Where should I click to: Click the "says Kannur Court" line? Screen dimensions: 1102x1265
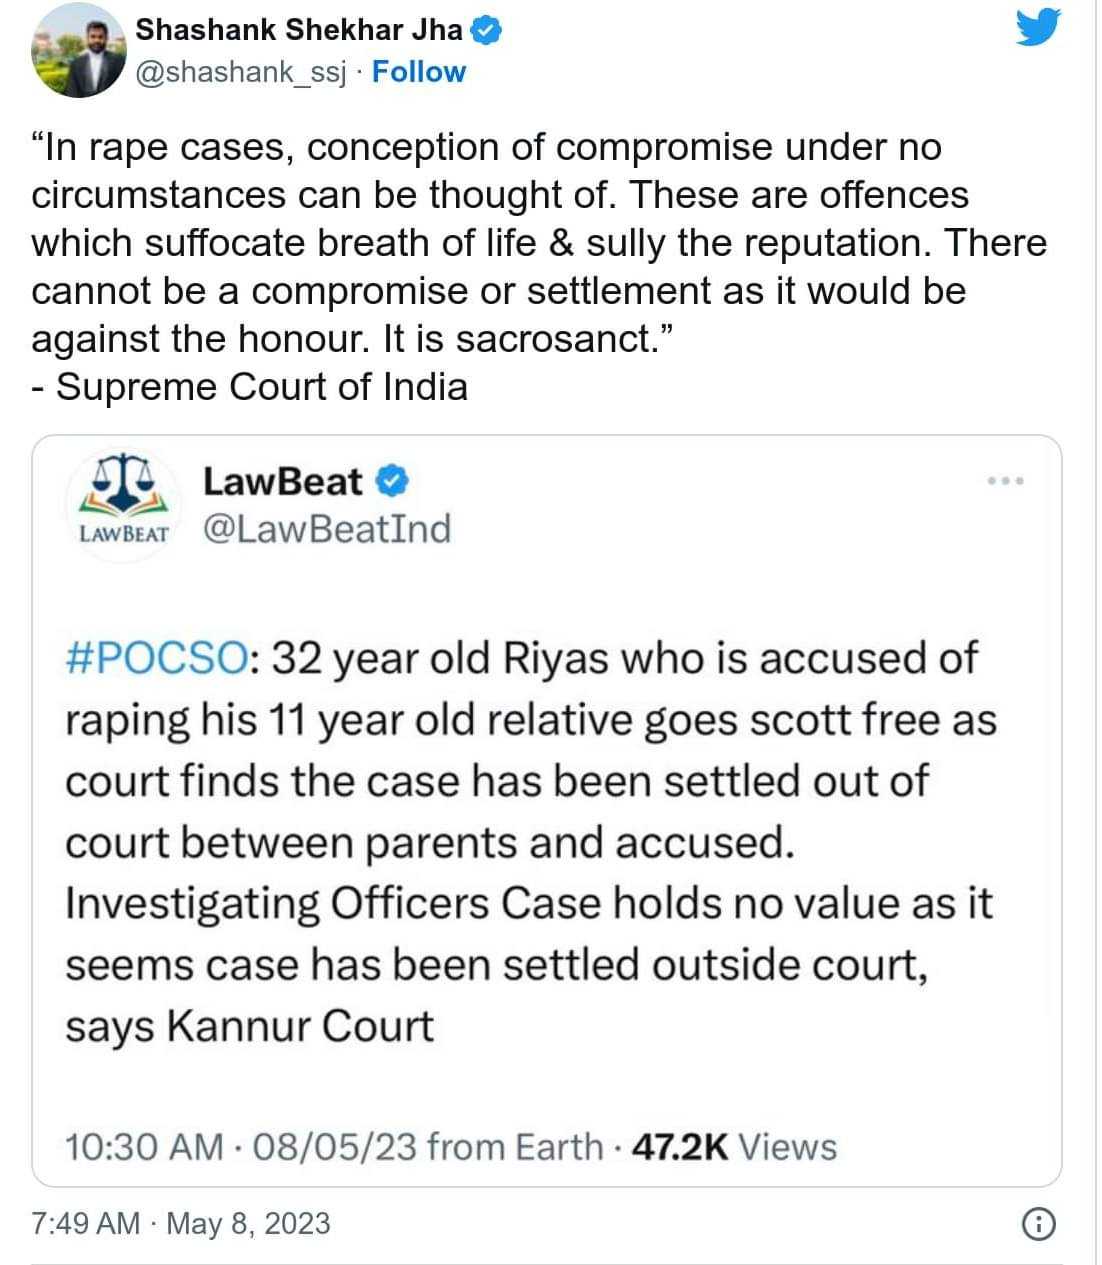(x=250, y=1027)
